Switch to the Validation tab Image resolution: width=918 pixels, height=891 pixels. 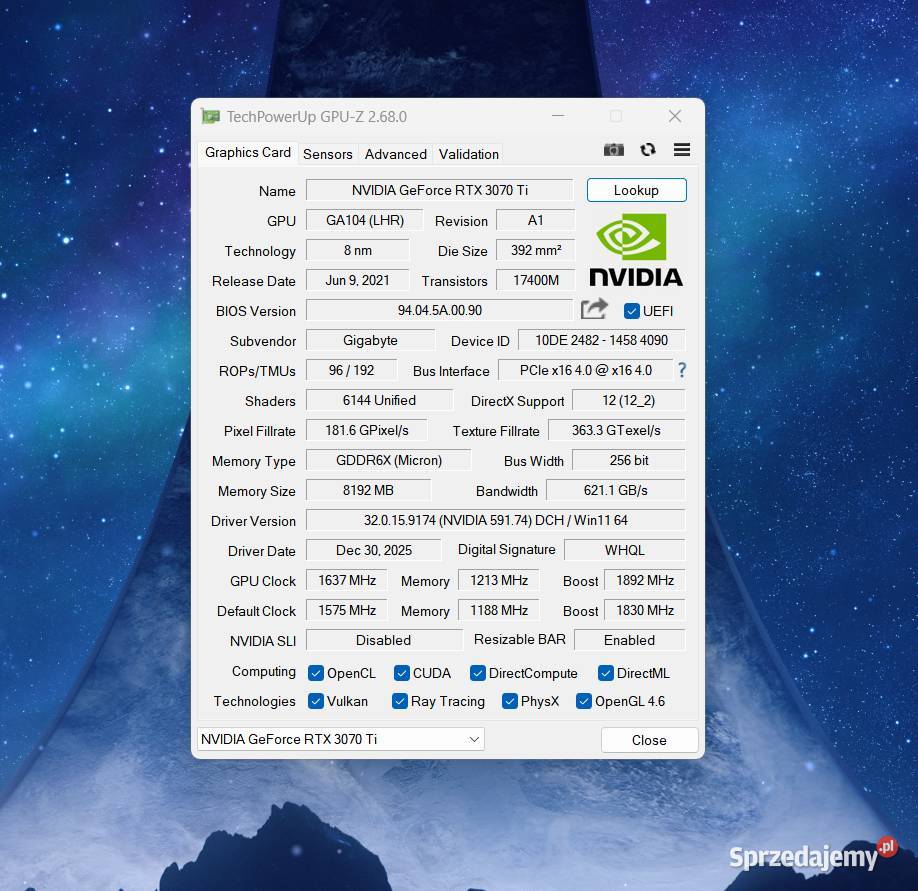click(468, 153)
